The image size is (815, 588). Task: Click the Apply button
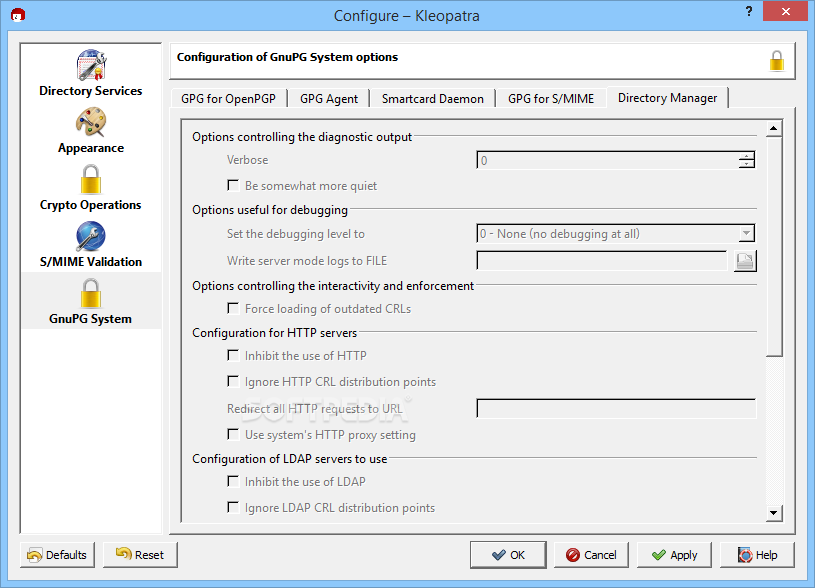675,555
